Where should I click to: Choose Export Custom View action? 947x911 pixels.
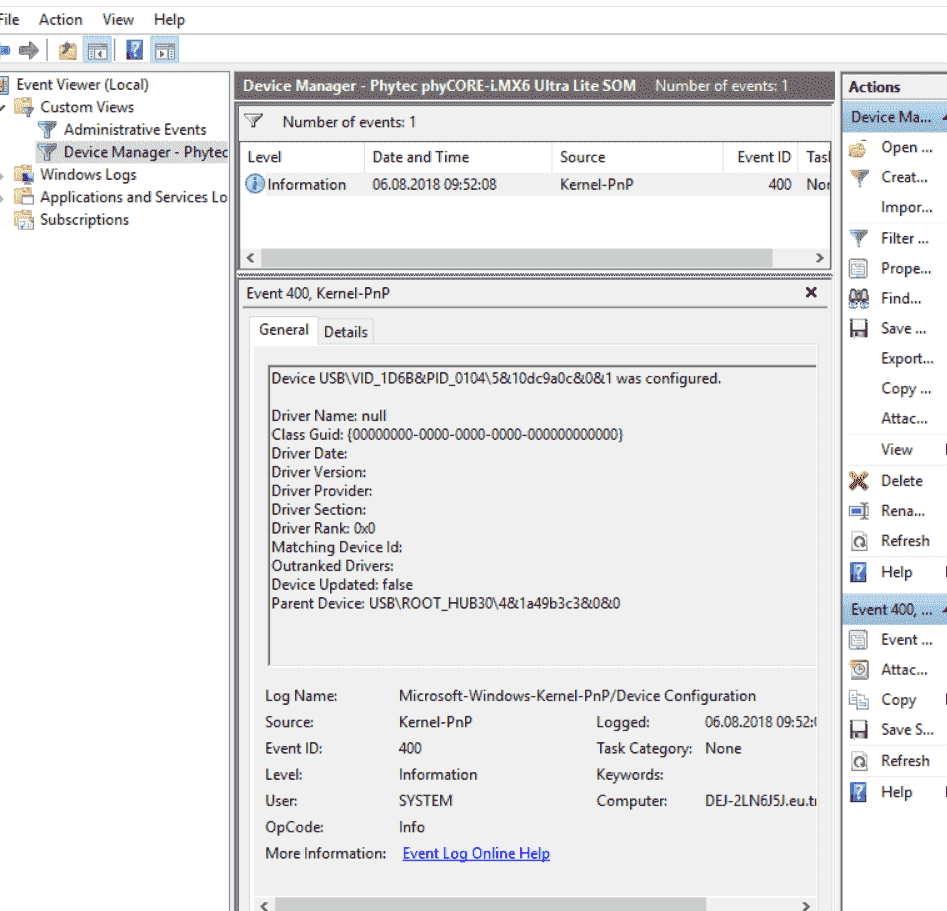coord(907,358)
